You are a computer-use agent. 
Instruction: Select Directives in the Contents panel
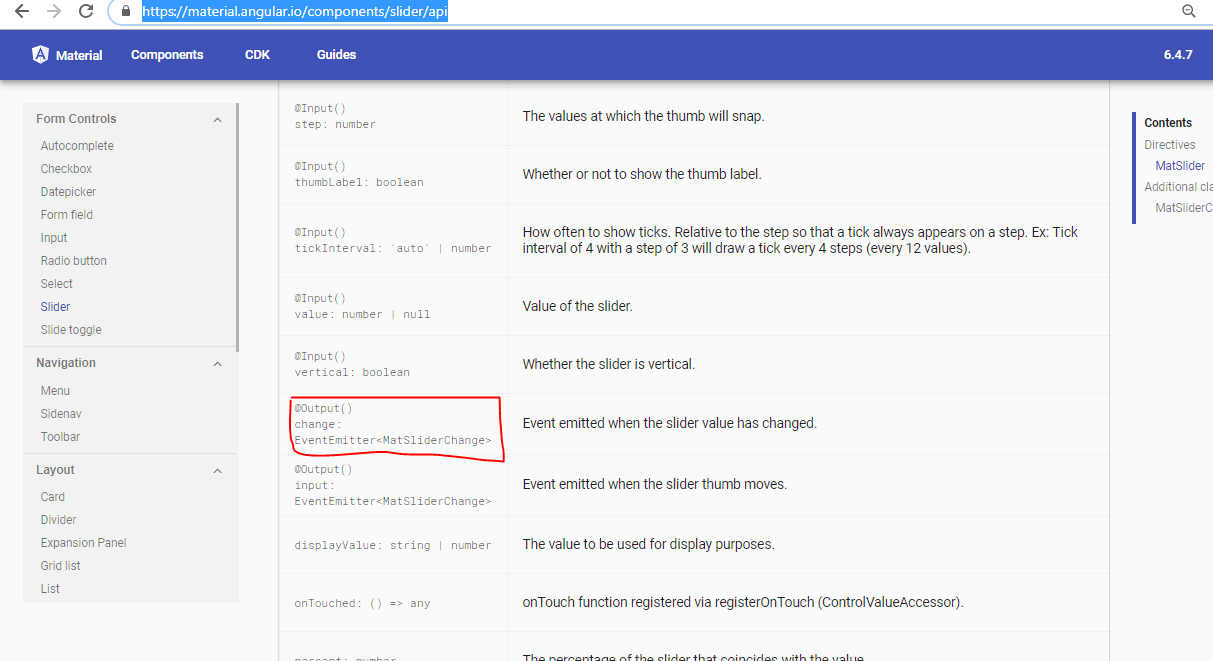click(x=1169, y=144)
